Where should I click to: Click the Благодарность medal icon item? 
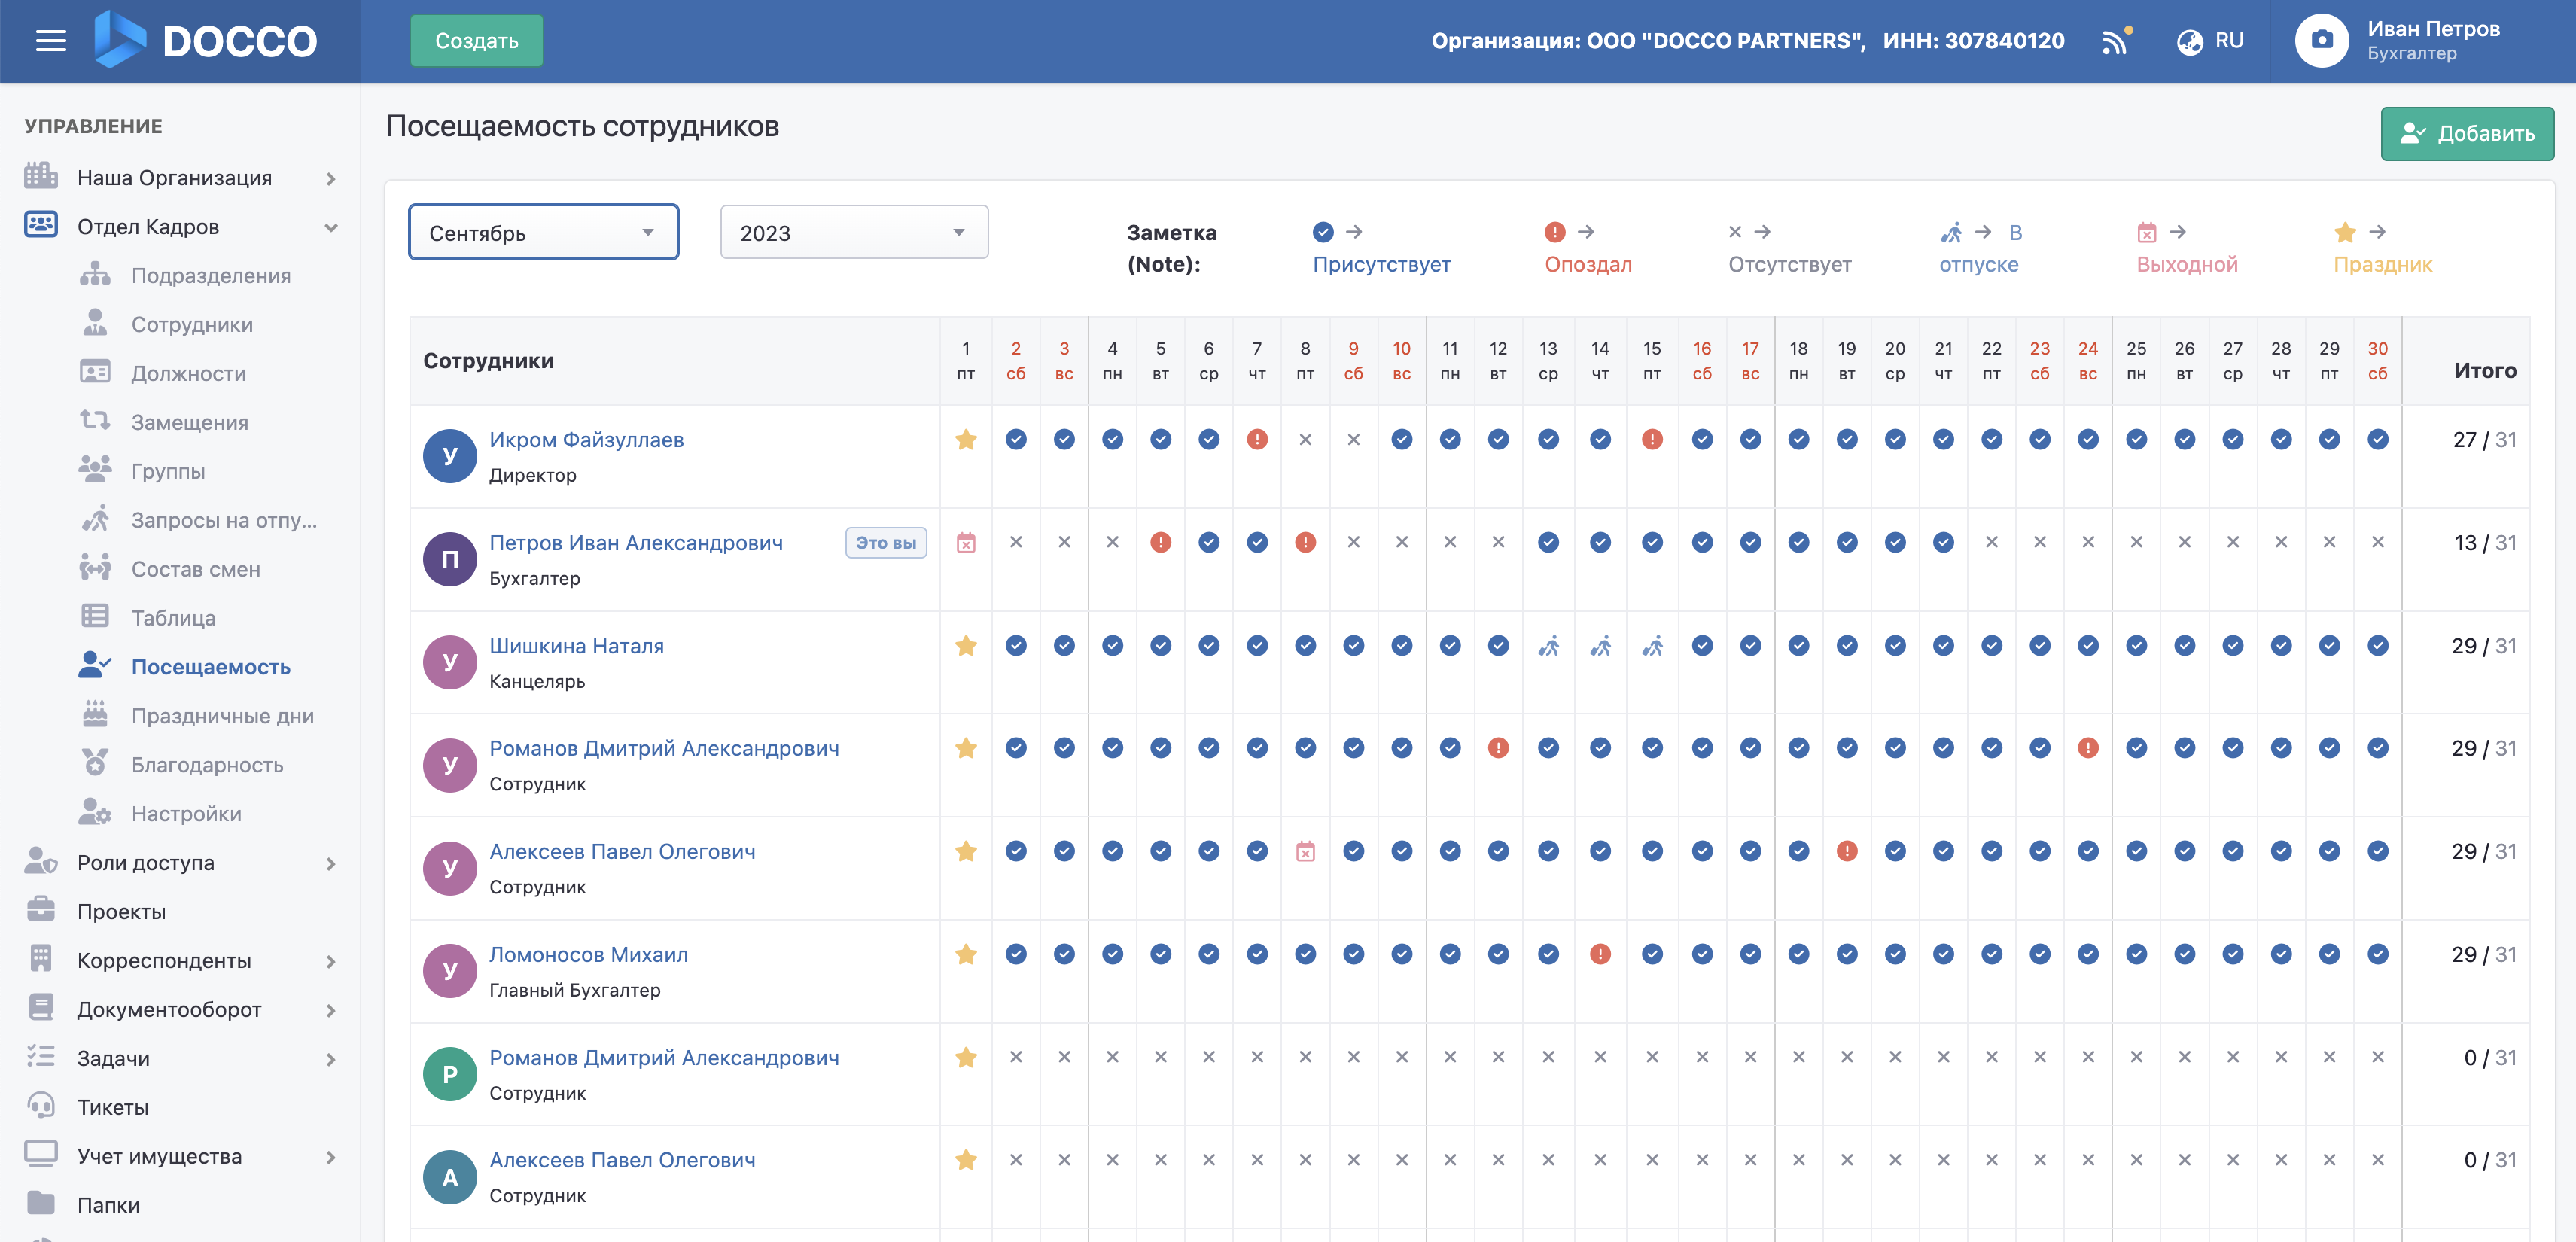pos(207,765)
